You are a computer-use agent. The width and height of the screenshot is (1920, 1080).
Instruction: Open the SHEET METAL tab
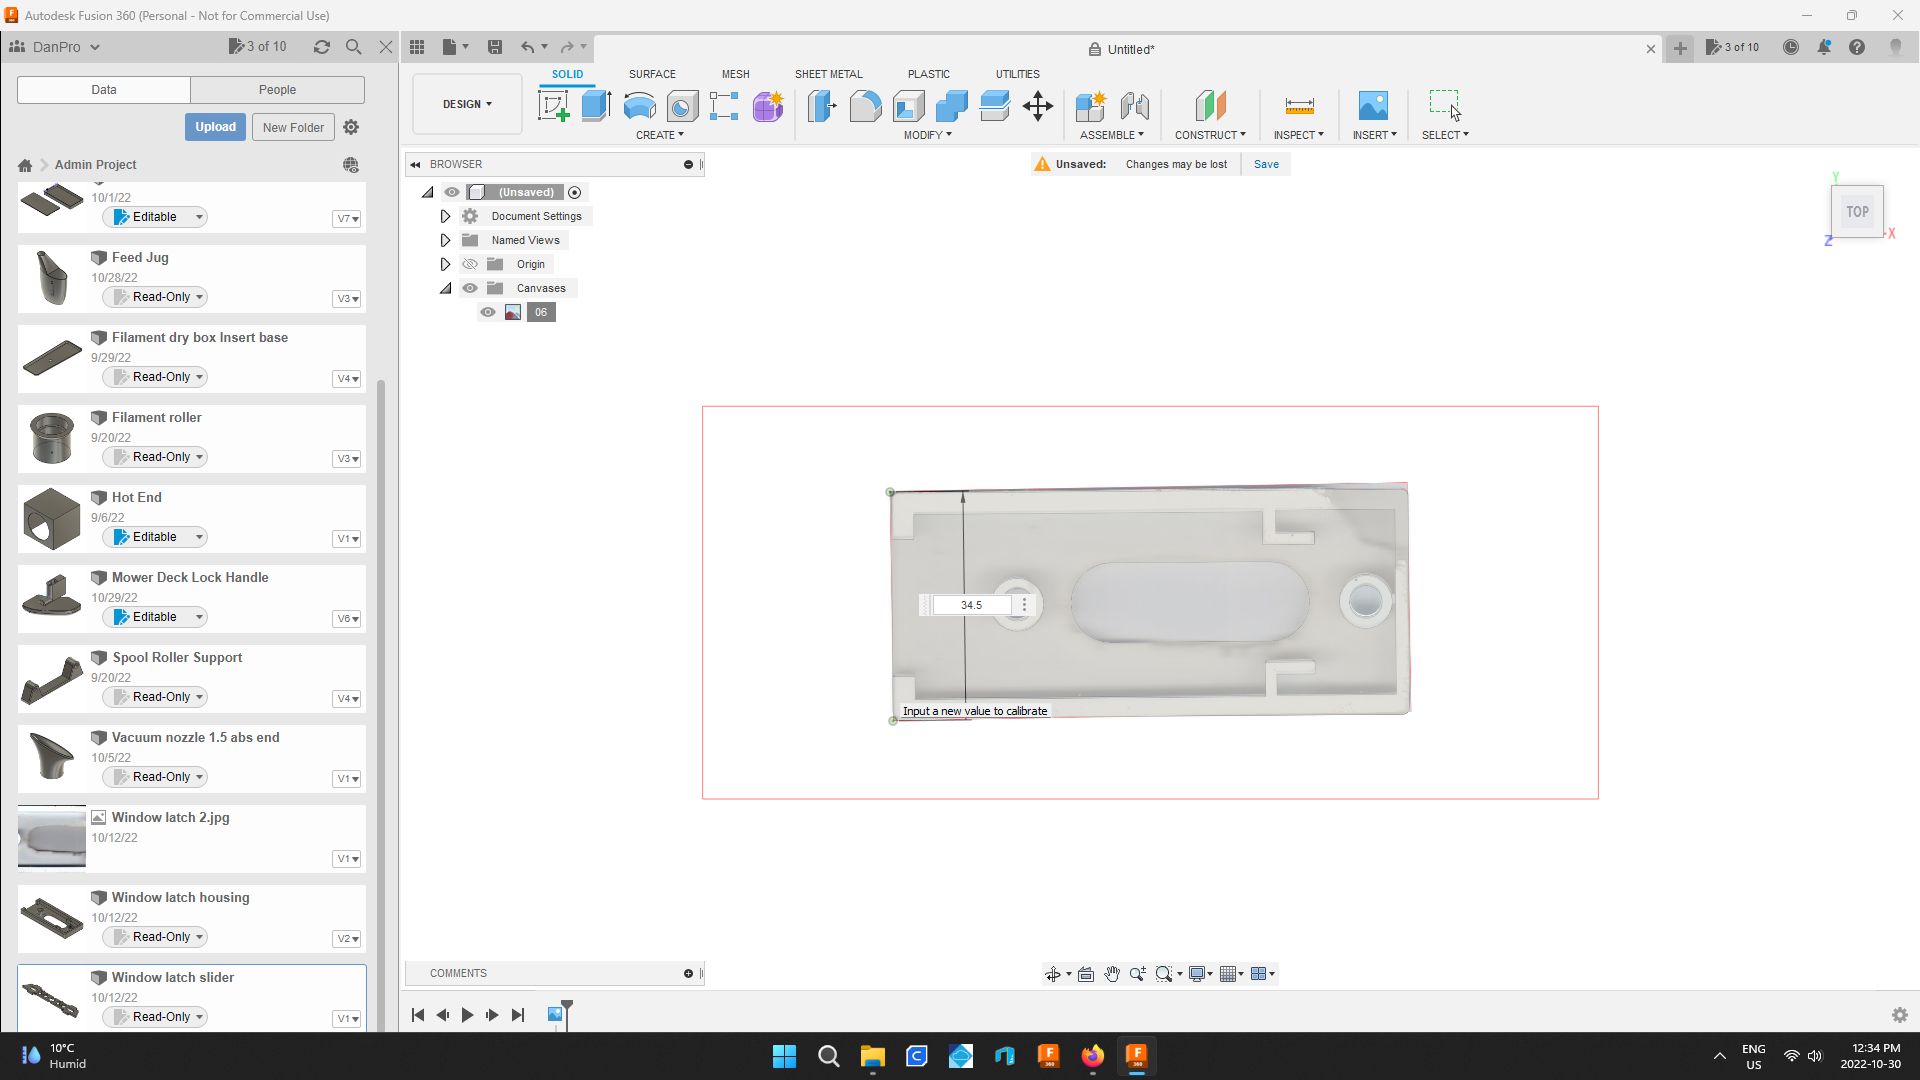pyautogui.click(x=829, y=73)
